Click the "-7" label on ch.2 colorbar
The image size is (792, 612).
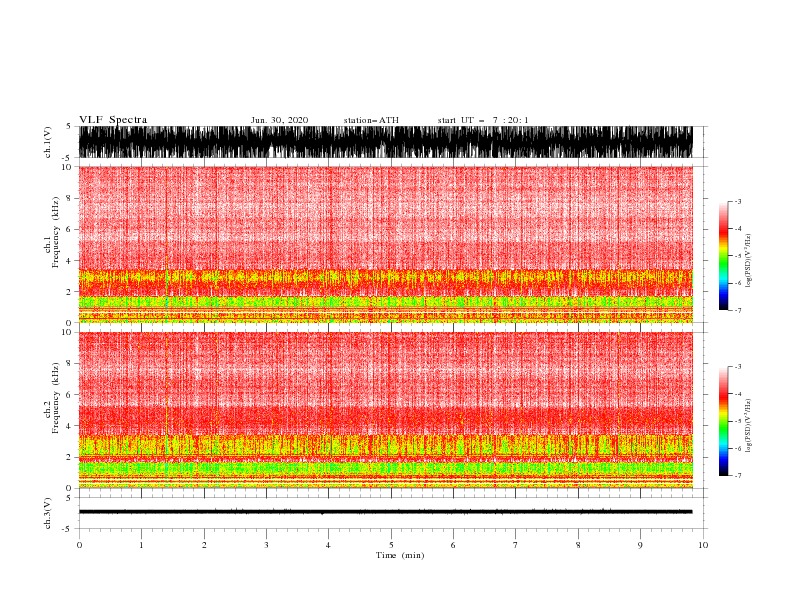[737, 476]
